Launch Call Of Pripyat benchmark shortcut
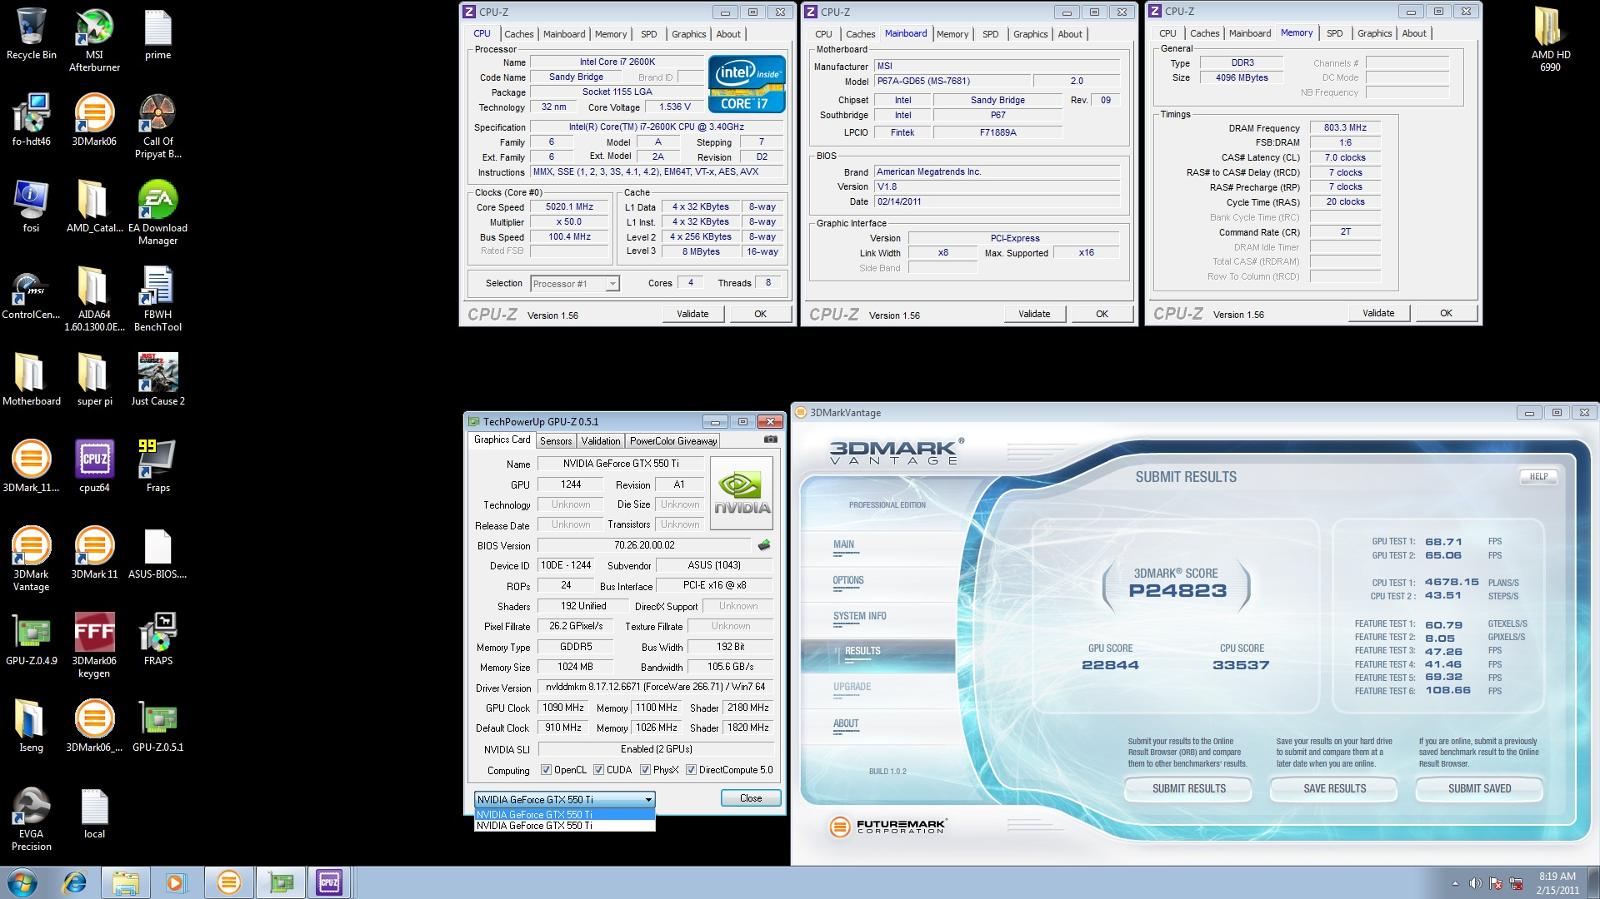Image resolution: width=1600 pixels, height=899 pixels. click(x=158, y=127)
